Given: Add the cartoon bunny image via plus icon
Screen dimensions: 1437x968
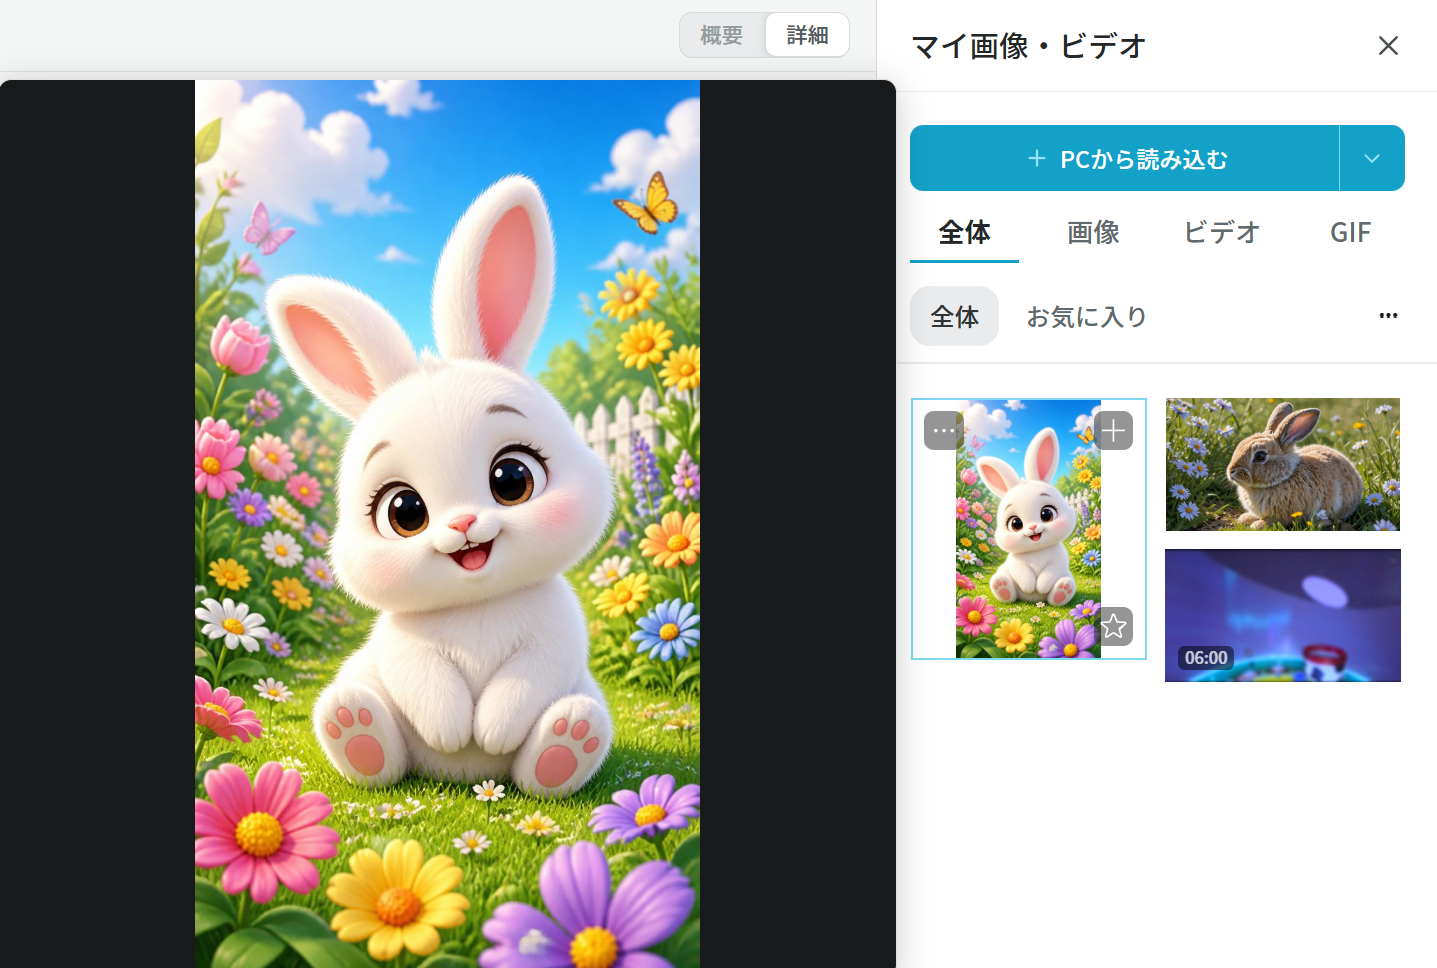Looking at the screenshot, I should (x=1114, y=431).
